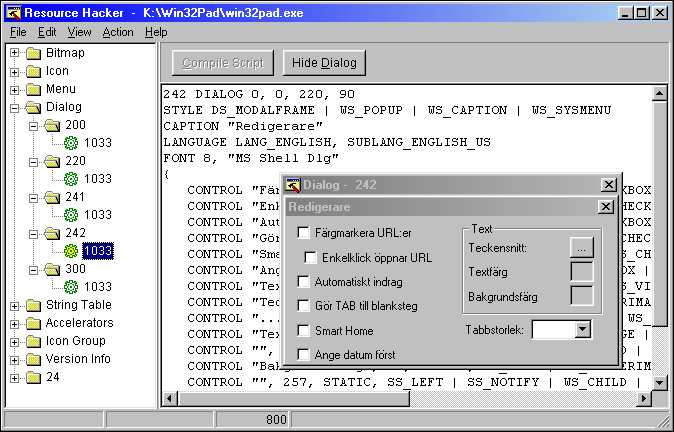Close the inner Redigerare dialog
This screenshot has width=674, height=432.
605,207
